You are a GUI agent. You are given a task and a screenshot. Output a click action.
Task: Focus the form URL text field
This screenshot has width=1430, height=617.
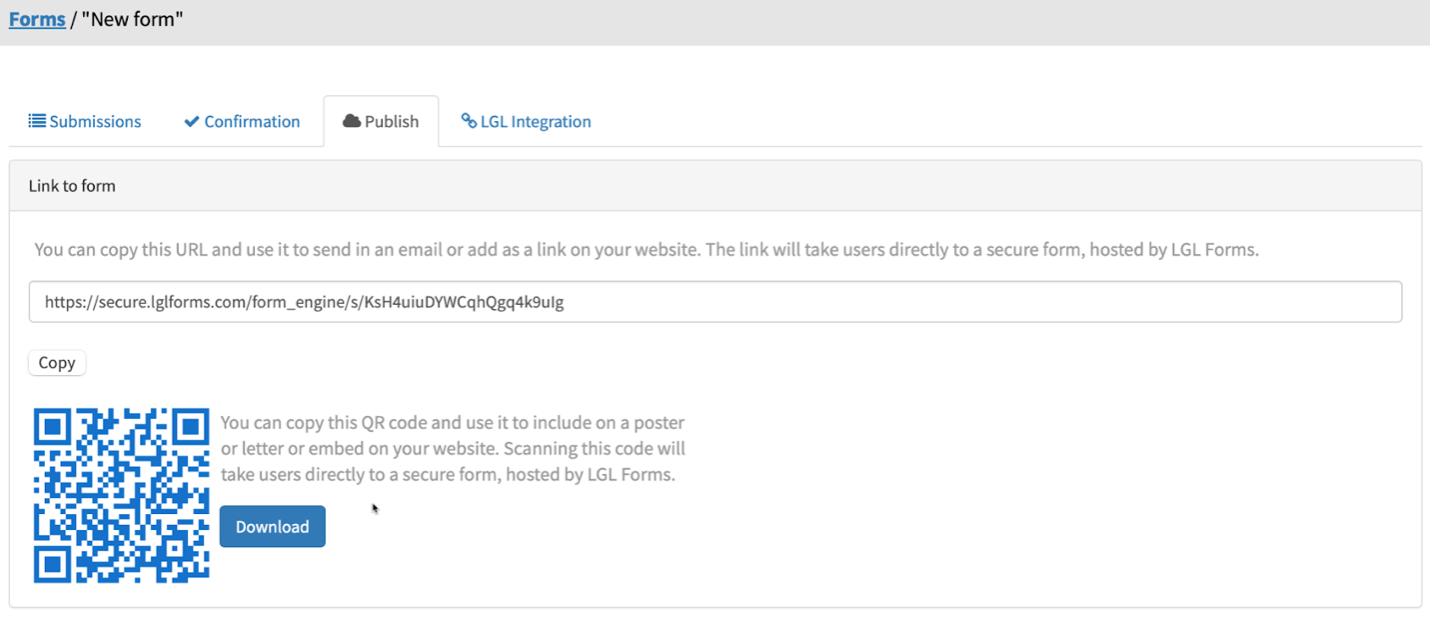[x=715, y=302]
